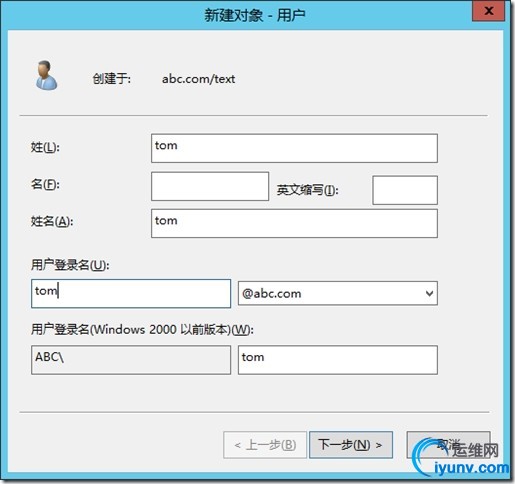Click the 上一步(B) back button
This screenshot has width=515, height=484.
265,445
